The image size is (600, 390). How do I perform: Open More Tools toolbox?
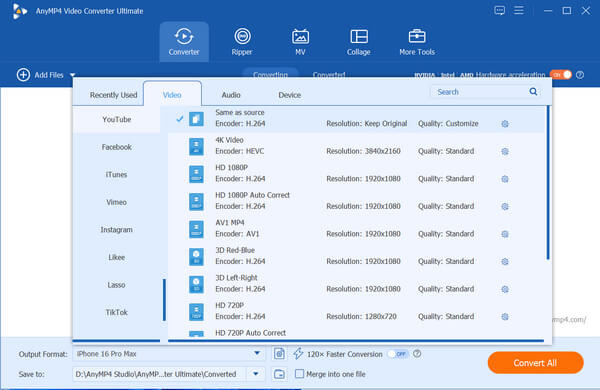(417, 42)
